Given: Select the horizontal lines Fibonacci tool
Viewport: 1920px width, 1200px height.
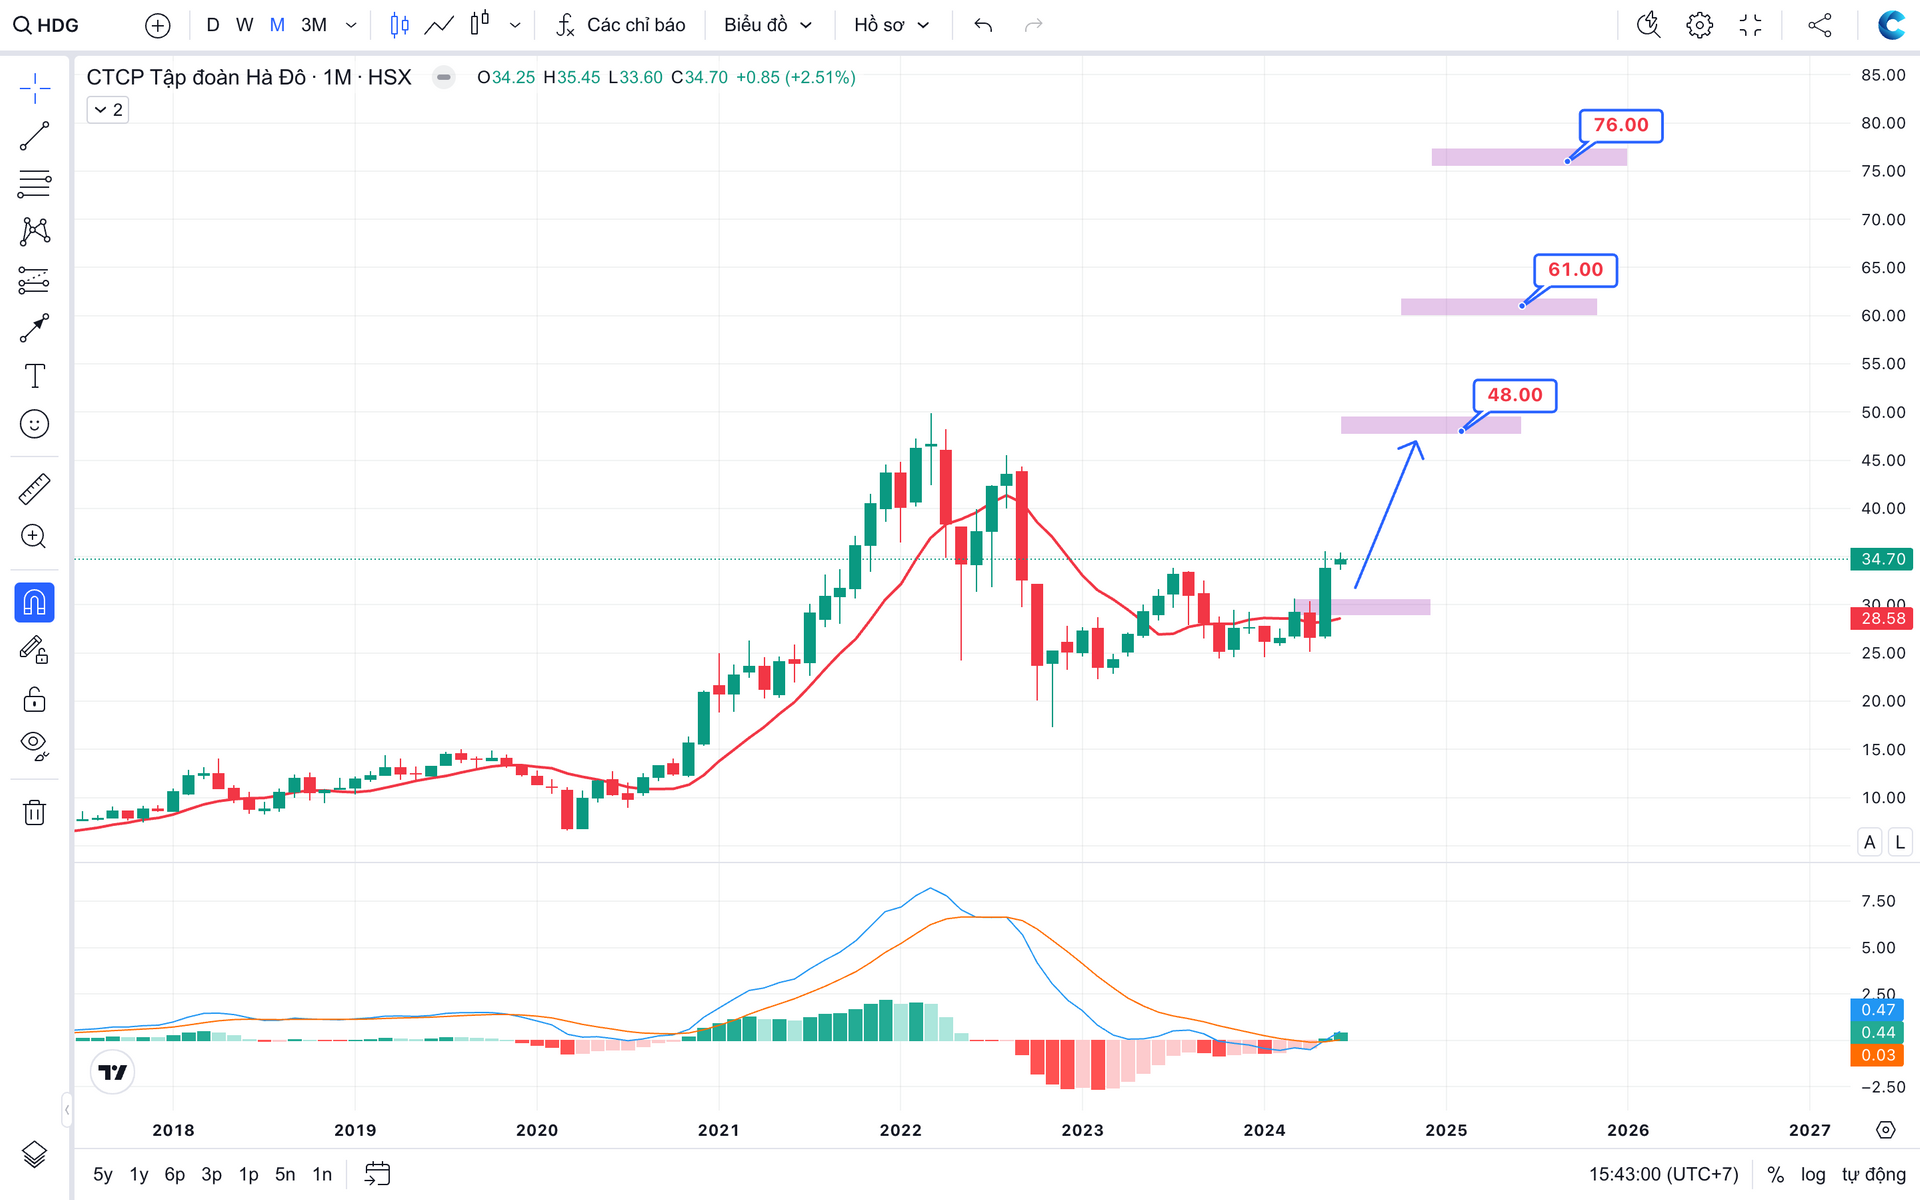Looking at the screenshot, I should point(35,184).
